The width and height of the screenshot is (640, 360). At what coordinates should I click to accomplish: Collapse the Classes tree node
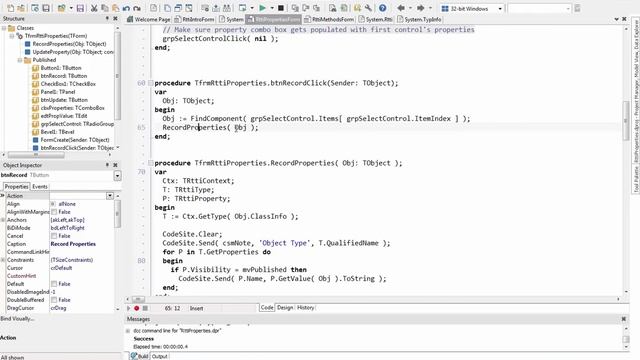point(4,28)
